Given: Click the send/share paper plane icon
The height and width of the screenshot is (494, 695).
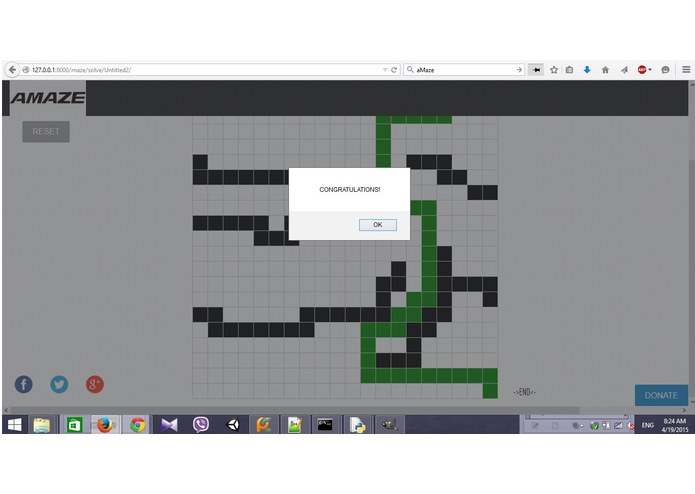Looking at the screenshot, I should click(624, 70).
